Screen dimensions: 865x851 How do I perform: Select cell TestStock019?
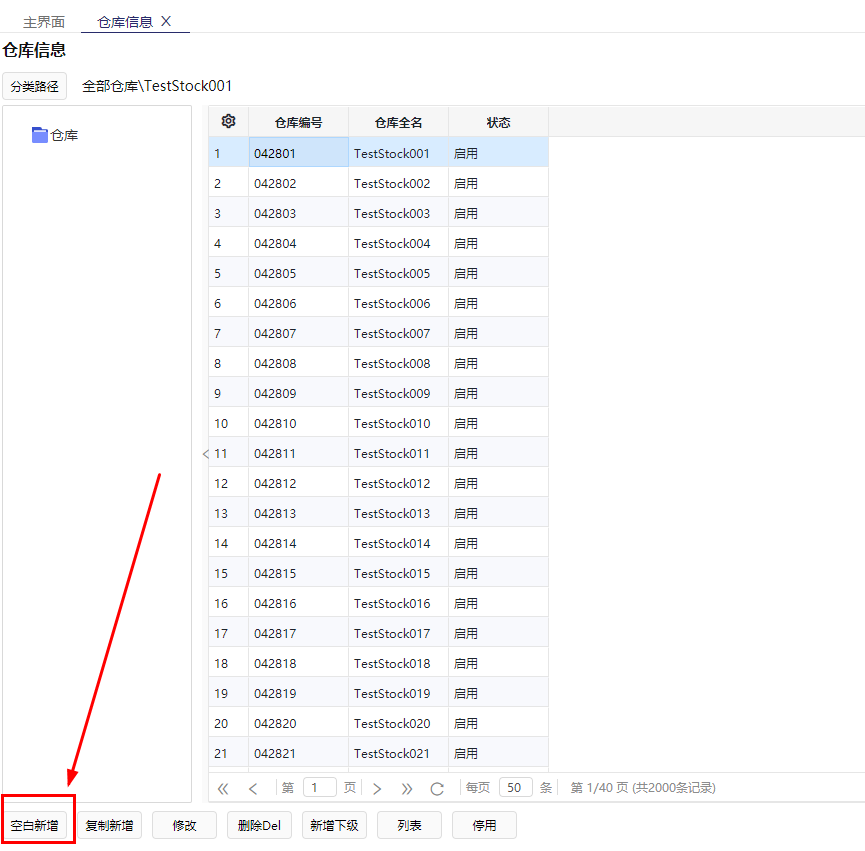click(x=398, y=693)
